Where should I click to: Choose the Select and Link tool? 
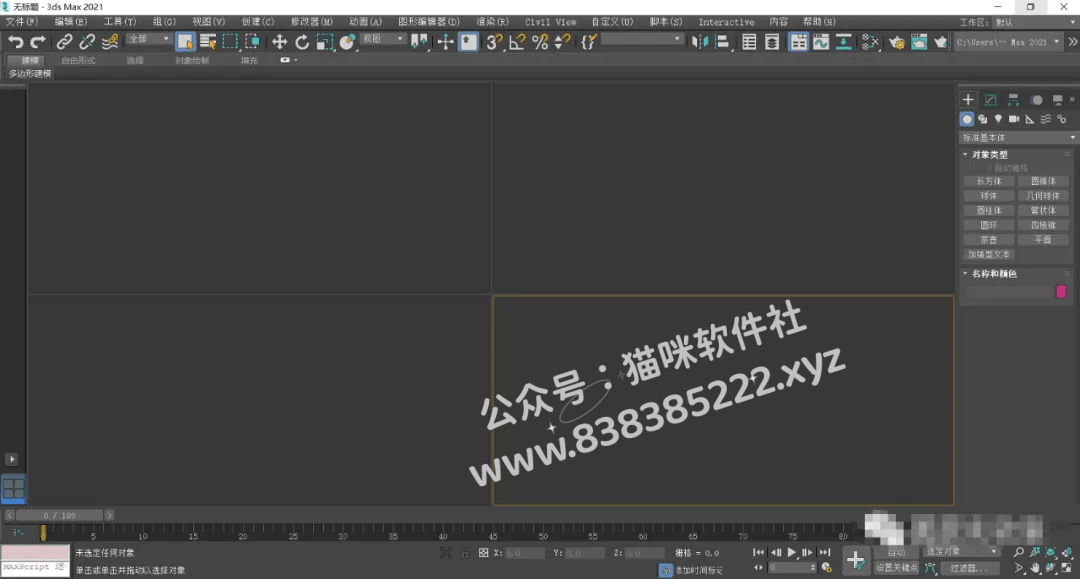64,42
